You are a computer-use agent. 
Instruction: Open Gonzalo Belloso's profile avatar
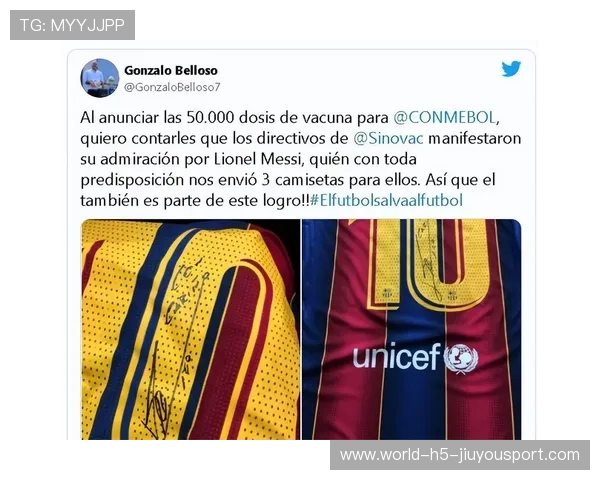click(99, 78)
